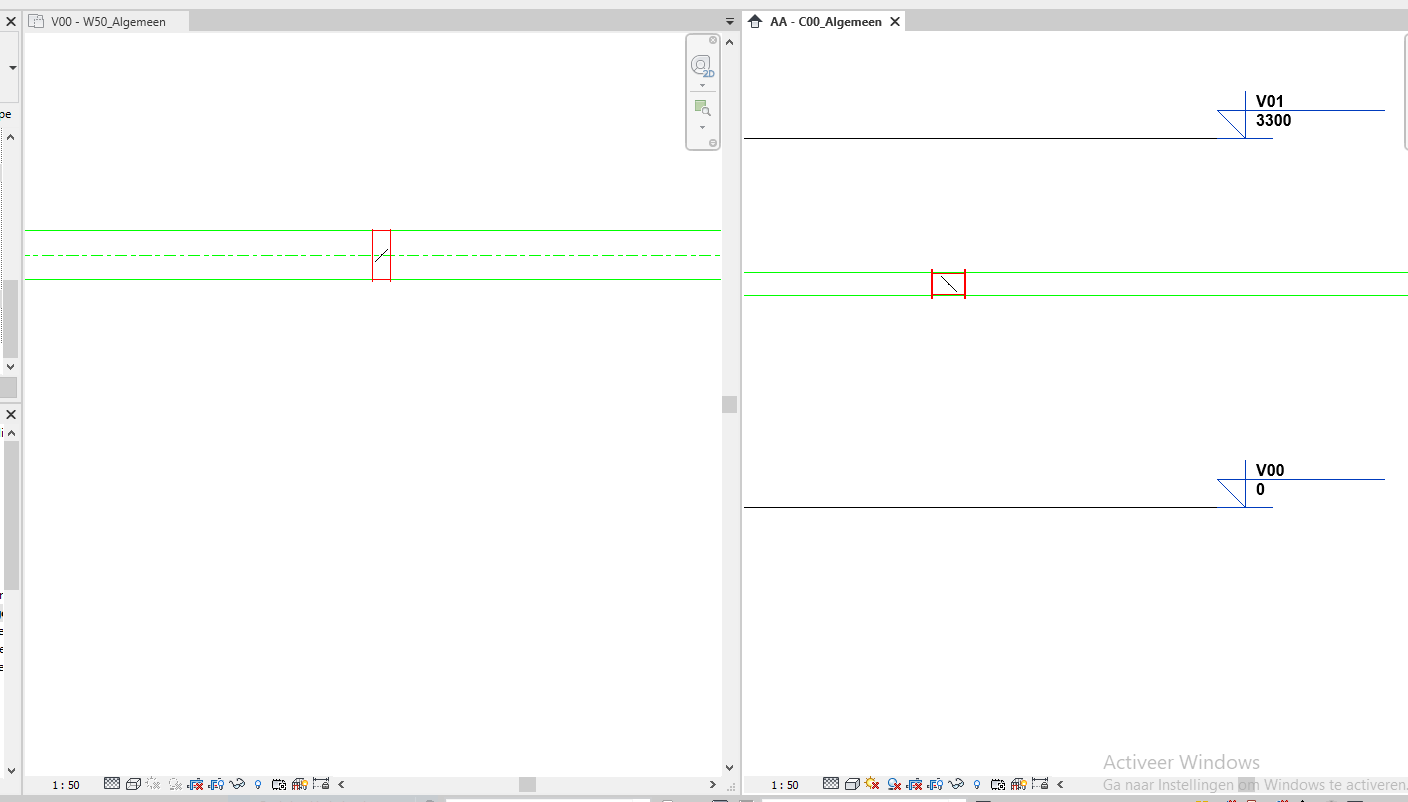The width and height of the screenshot is (1408, 802).
Task: Expand the Zoom tool dropdown arrow
Action: [x=703, y=127]
